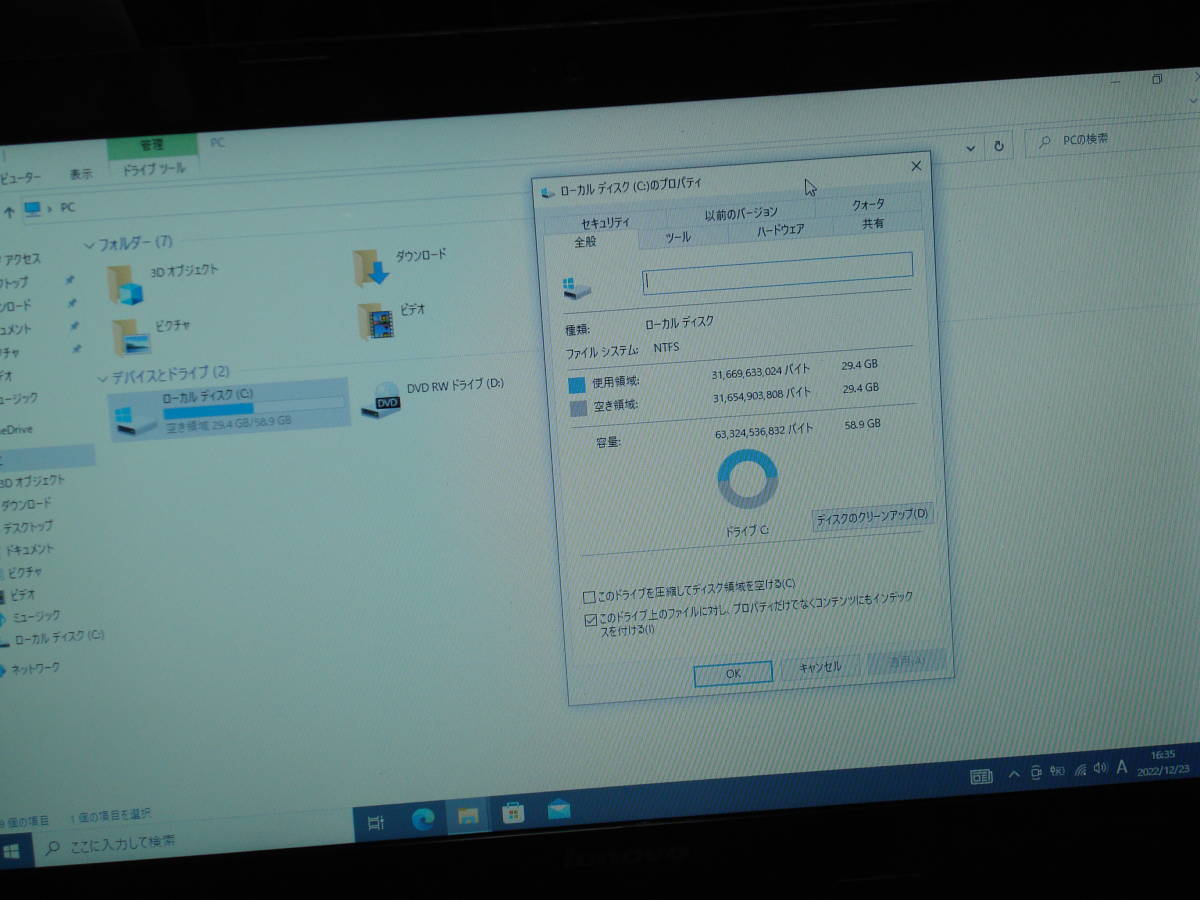Click the refresh button beside the address bar
1200x900 pixels.
997,146
